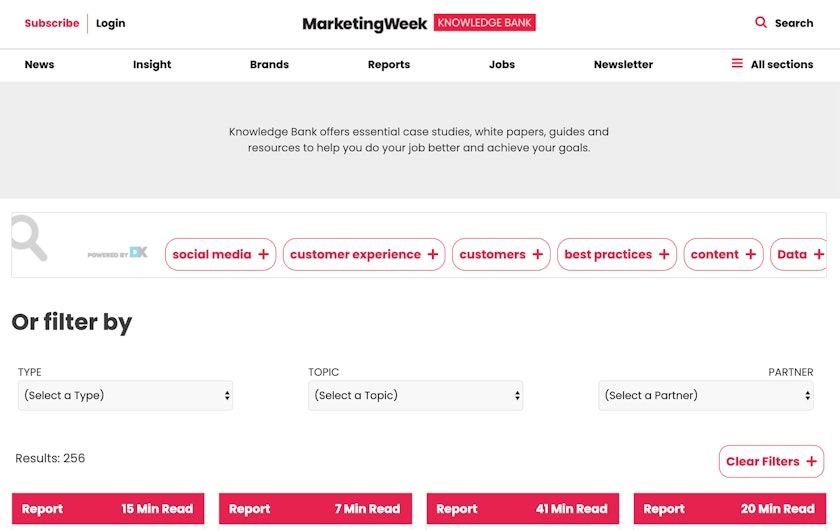Open the Select a Type dropdown
The height and width of the screenshot is (530, 840).
pyautogui.click(x=125, y=395)
